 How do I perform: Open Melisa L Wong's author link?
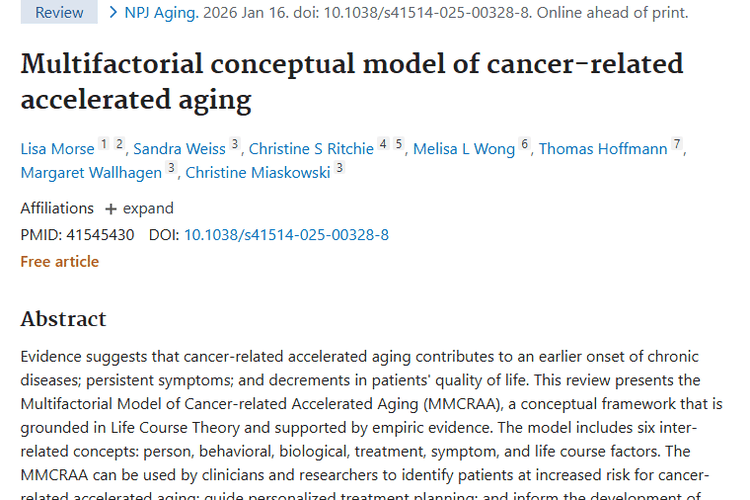464,149
